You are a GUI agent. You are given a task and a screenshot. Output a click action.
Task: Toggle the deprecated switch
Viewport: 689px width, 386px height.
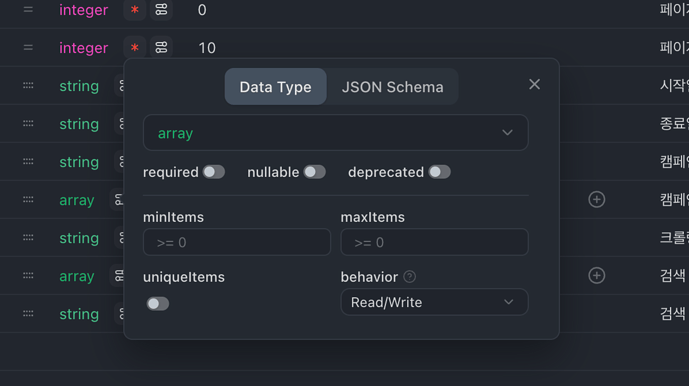coord(439,172)
